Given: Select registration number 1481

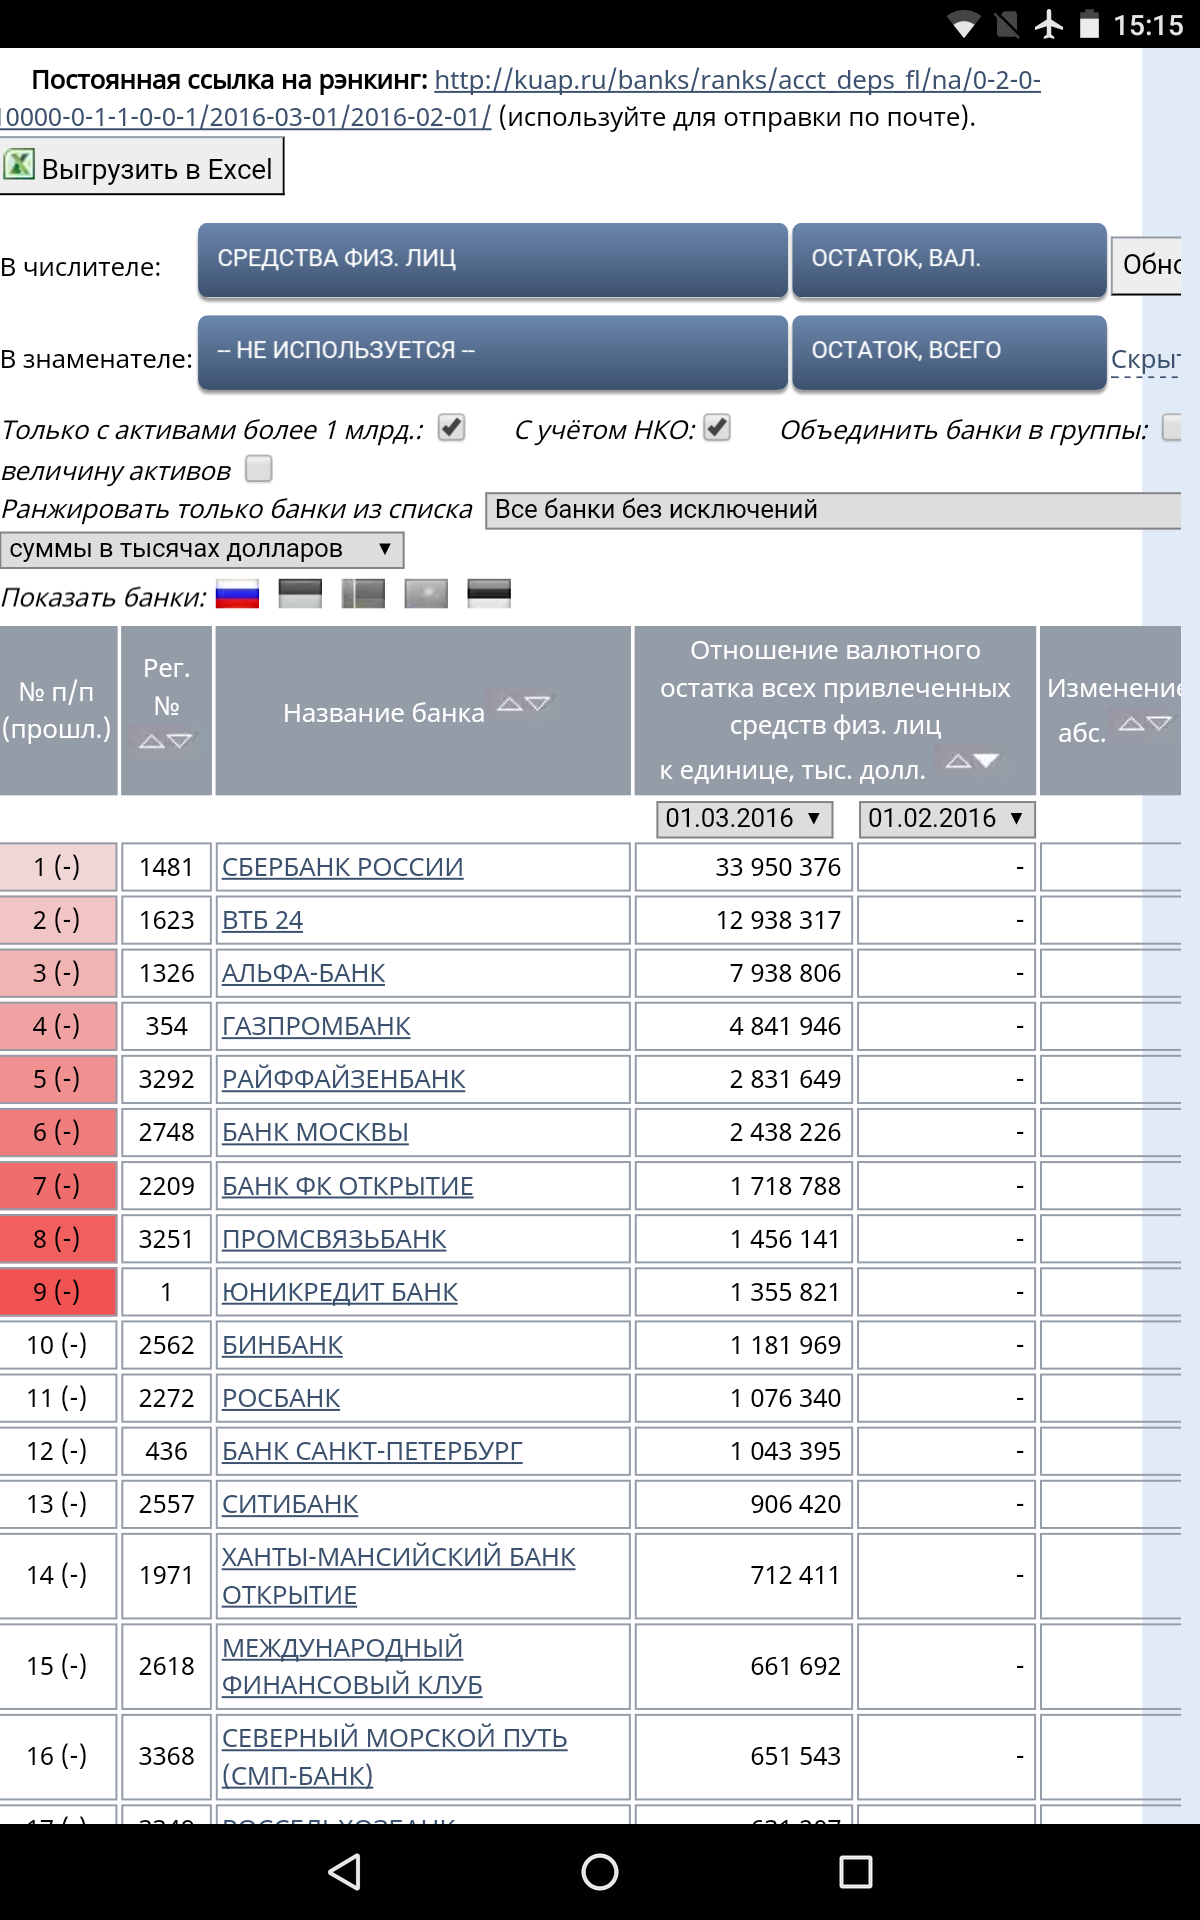Looking at the screenshot, I should (166, 867).
